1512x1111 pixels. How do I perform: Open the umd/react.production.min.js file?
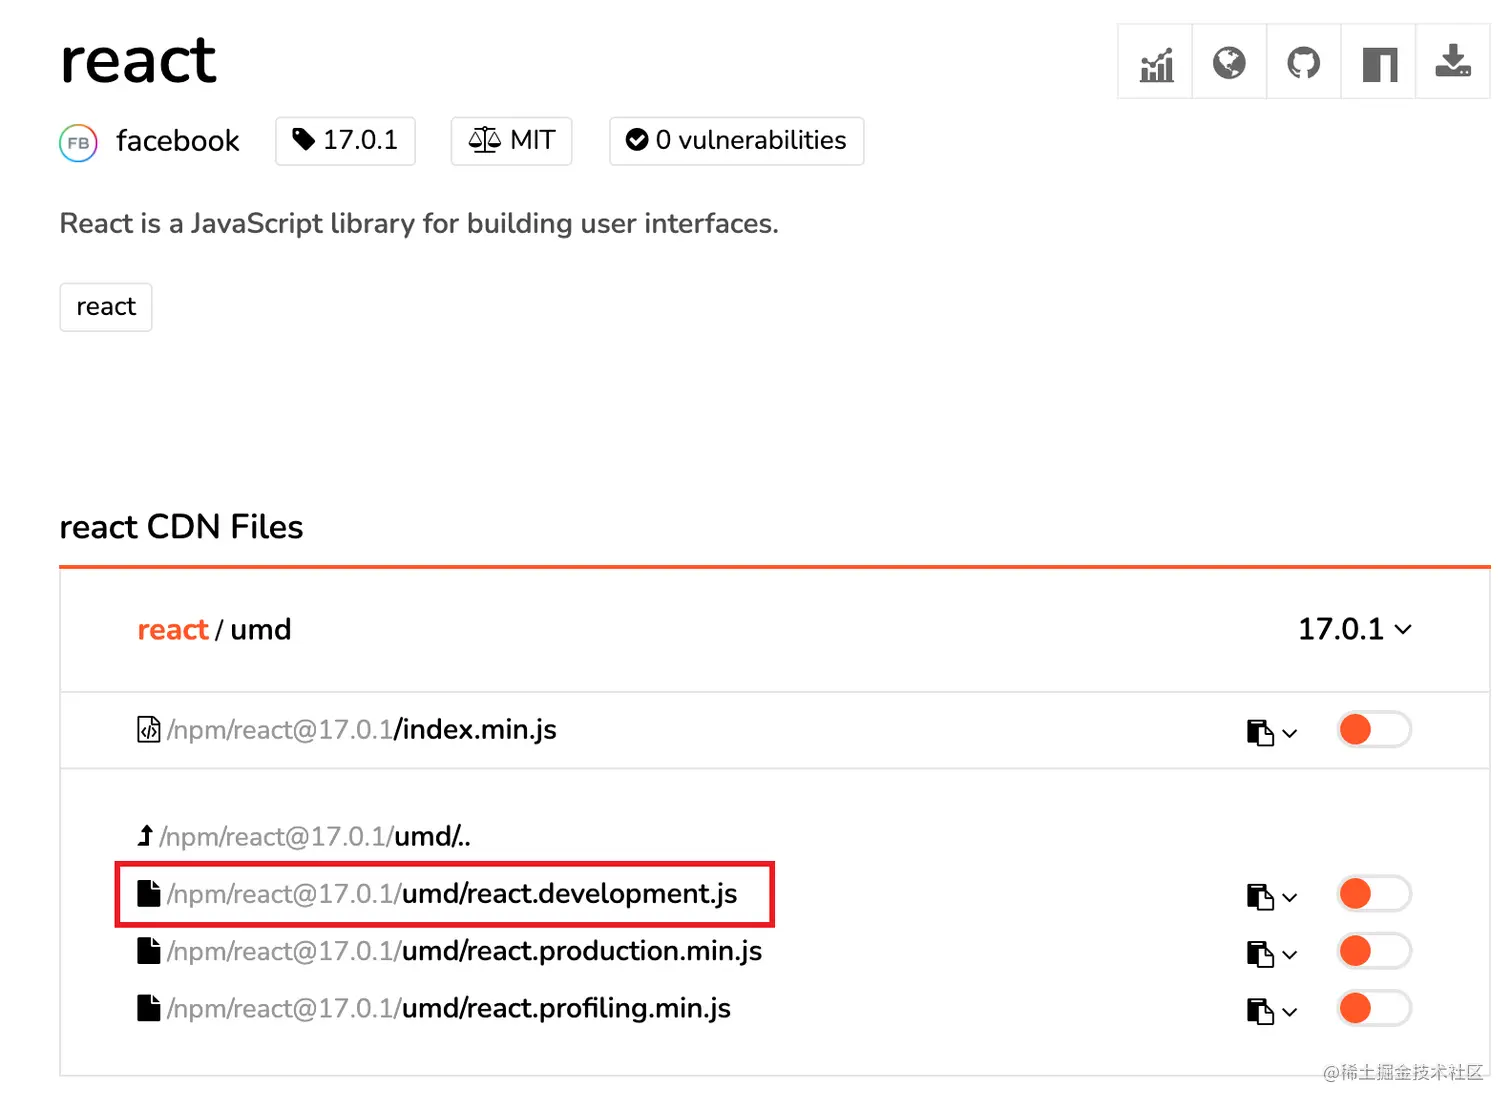pyautogui.click(x=464, y=951)
